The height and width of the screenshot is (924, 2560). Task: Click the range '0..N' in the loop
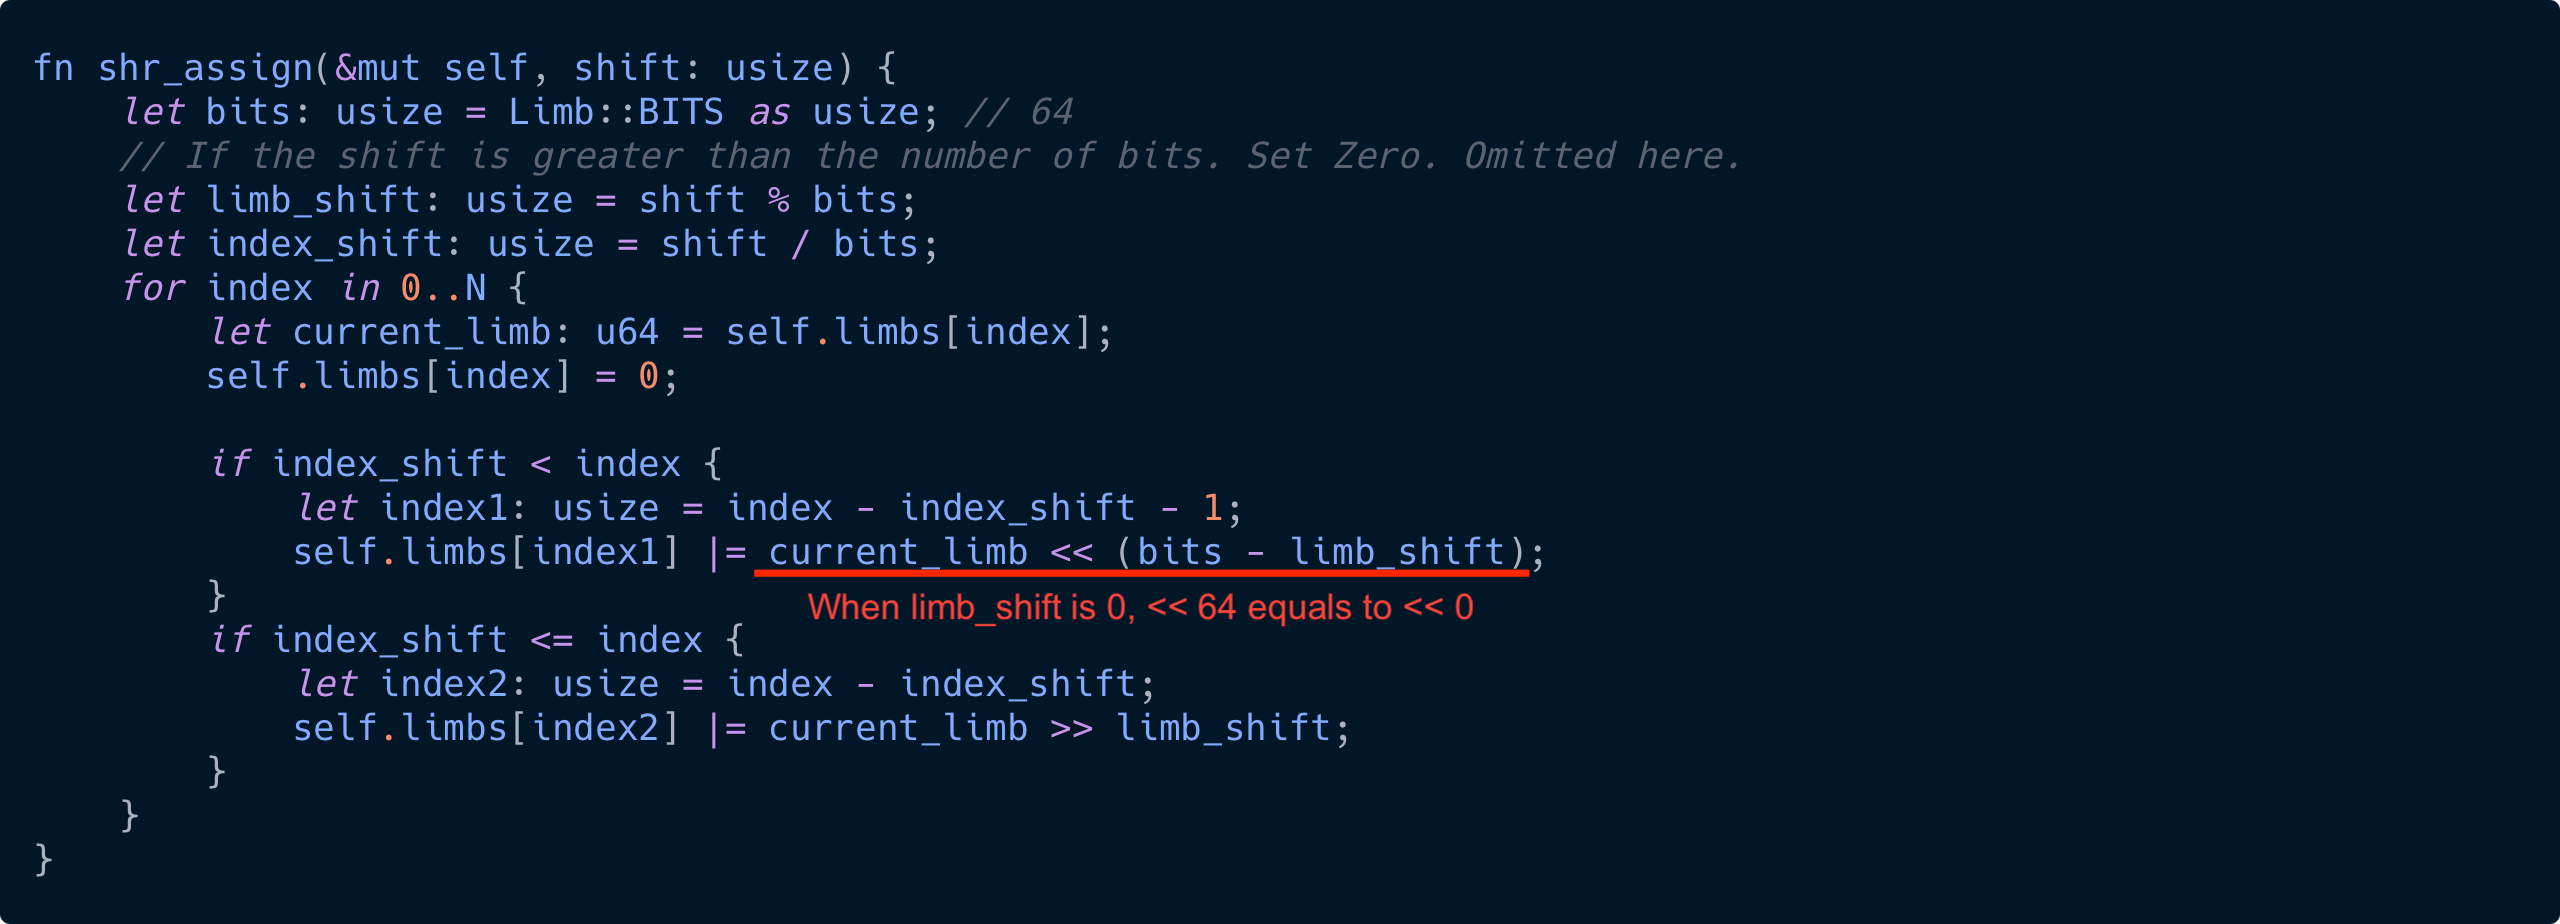point(443,288)
